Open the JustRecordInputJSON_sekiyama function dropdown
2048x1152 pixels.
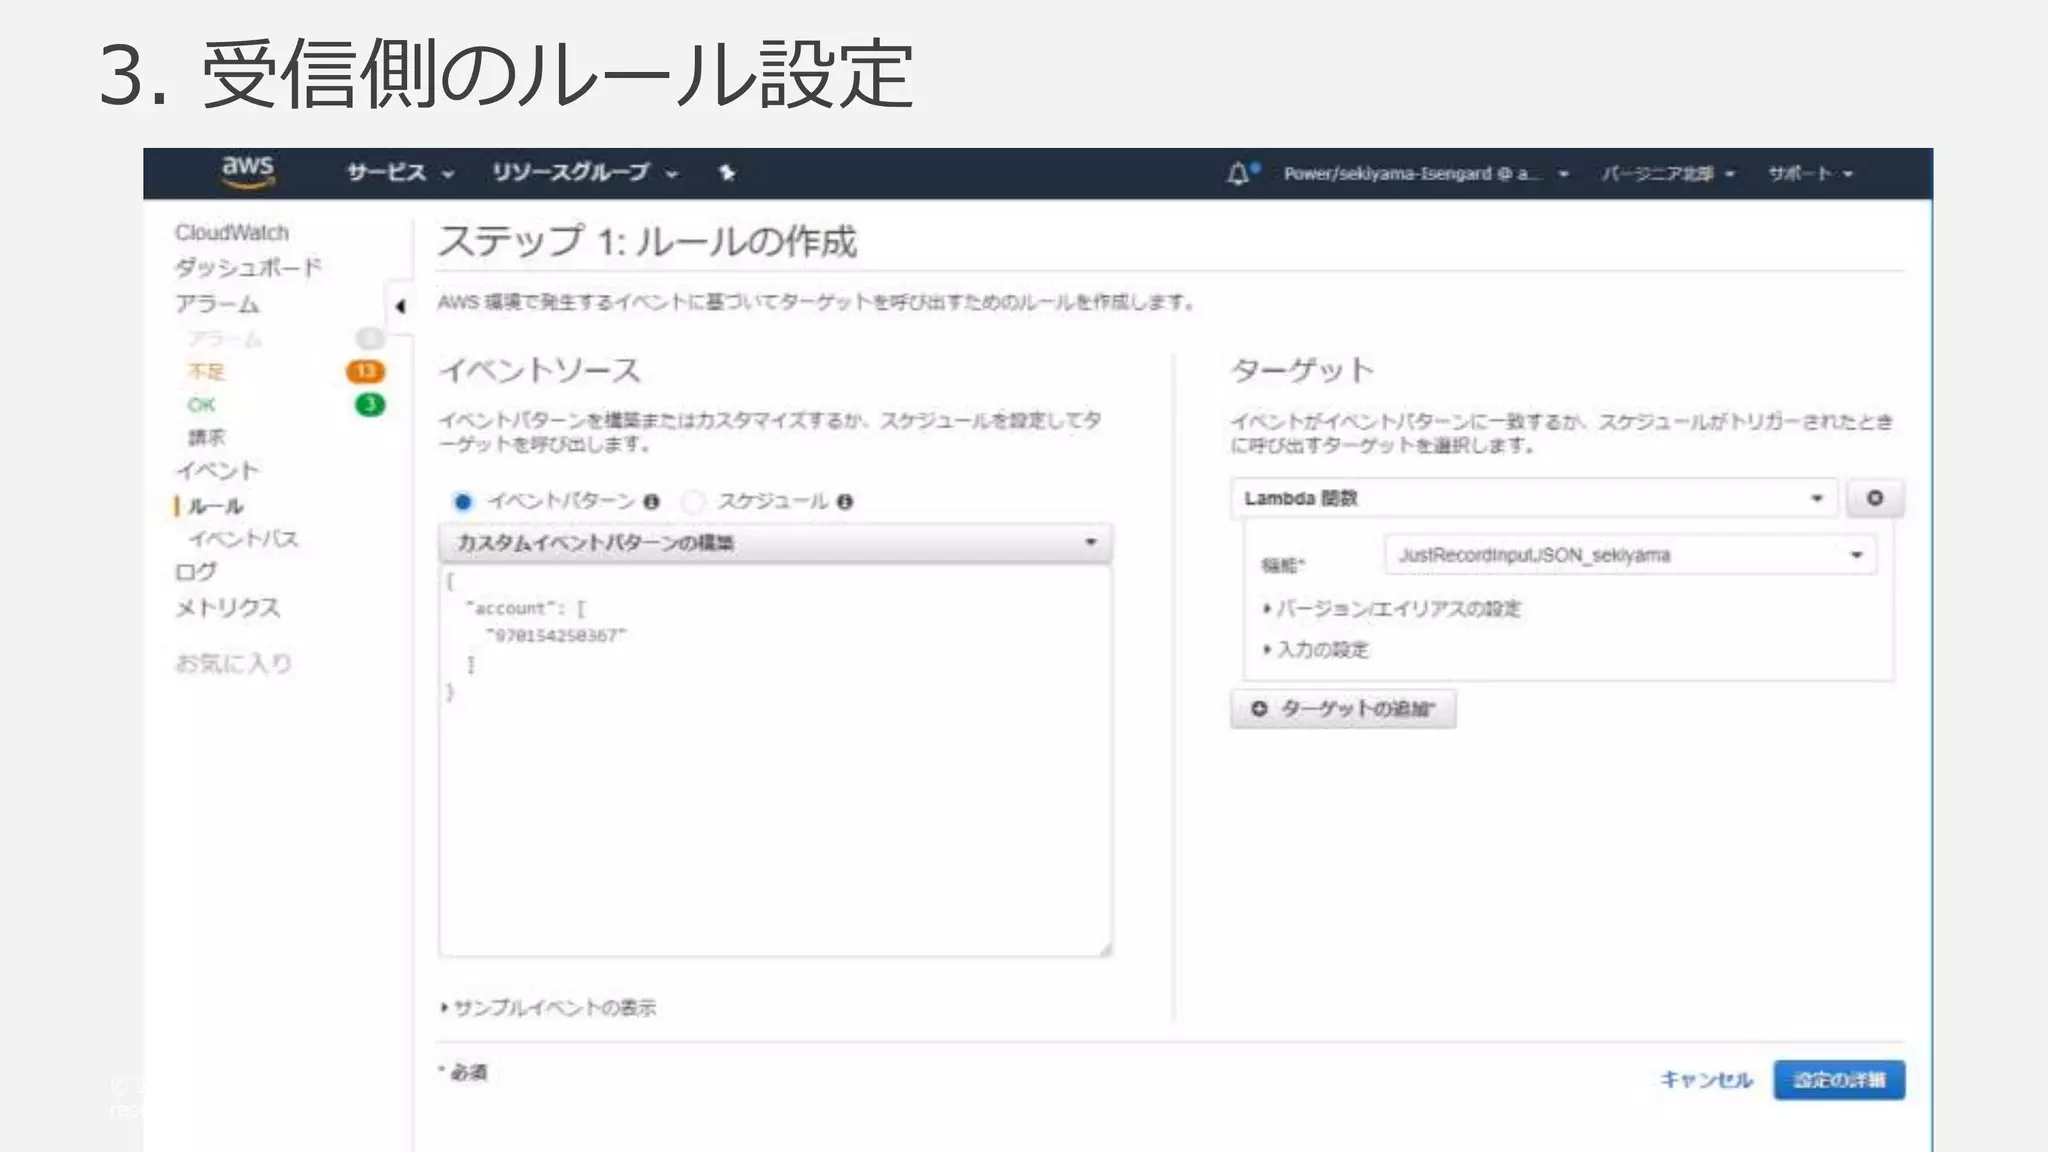click(1630, 555)
